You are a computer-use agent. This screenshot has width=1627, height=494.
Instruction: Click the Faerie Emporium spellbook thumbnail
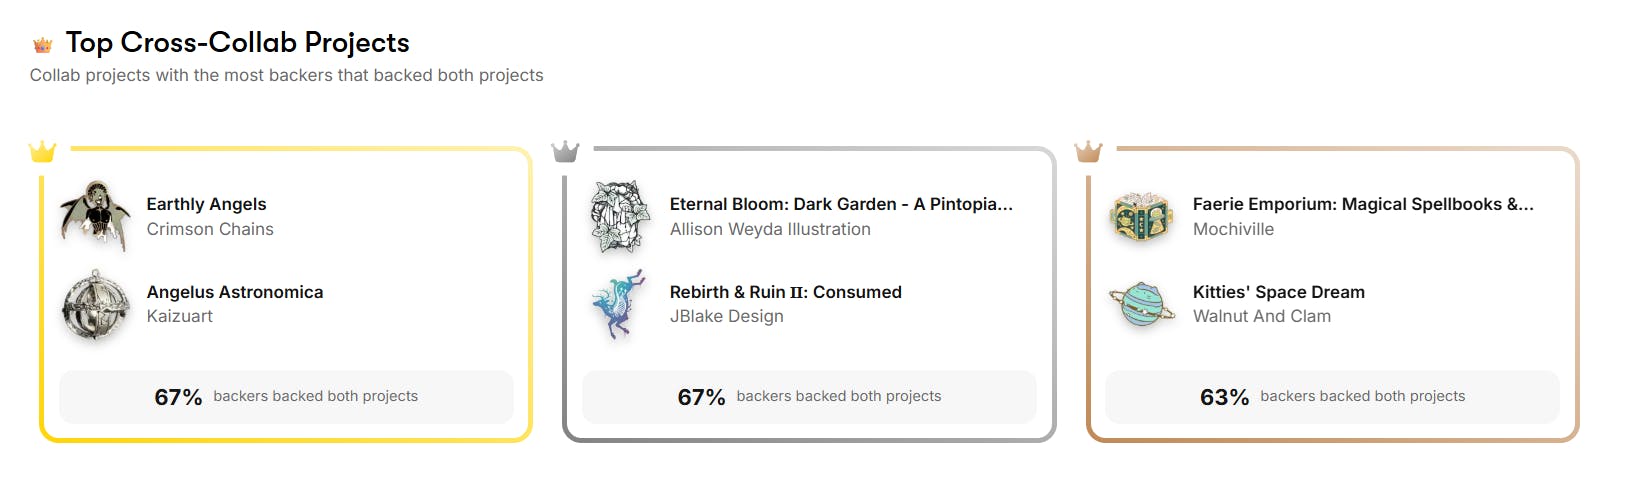tap(1142, 216)
